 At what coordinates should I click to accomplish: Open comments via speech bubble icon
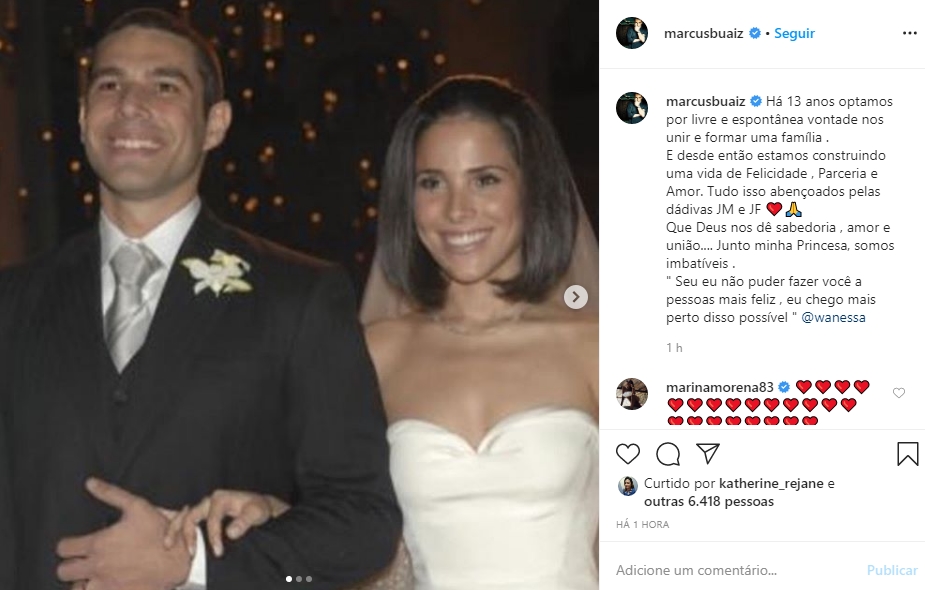click(668, 454)
